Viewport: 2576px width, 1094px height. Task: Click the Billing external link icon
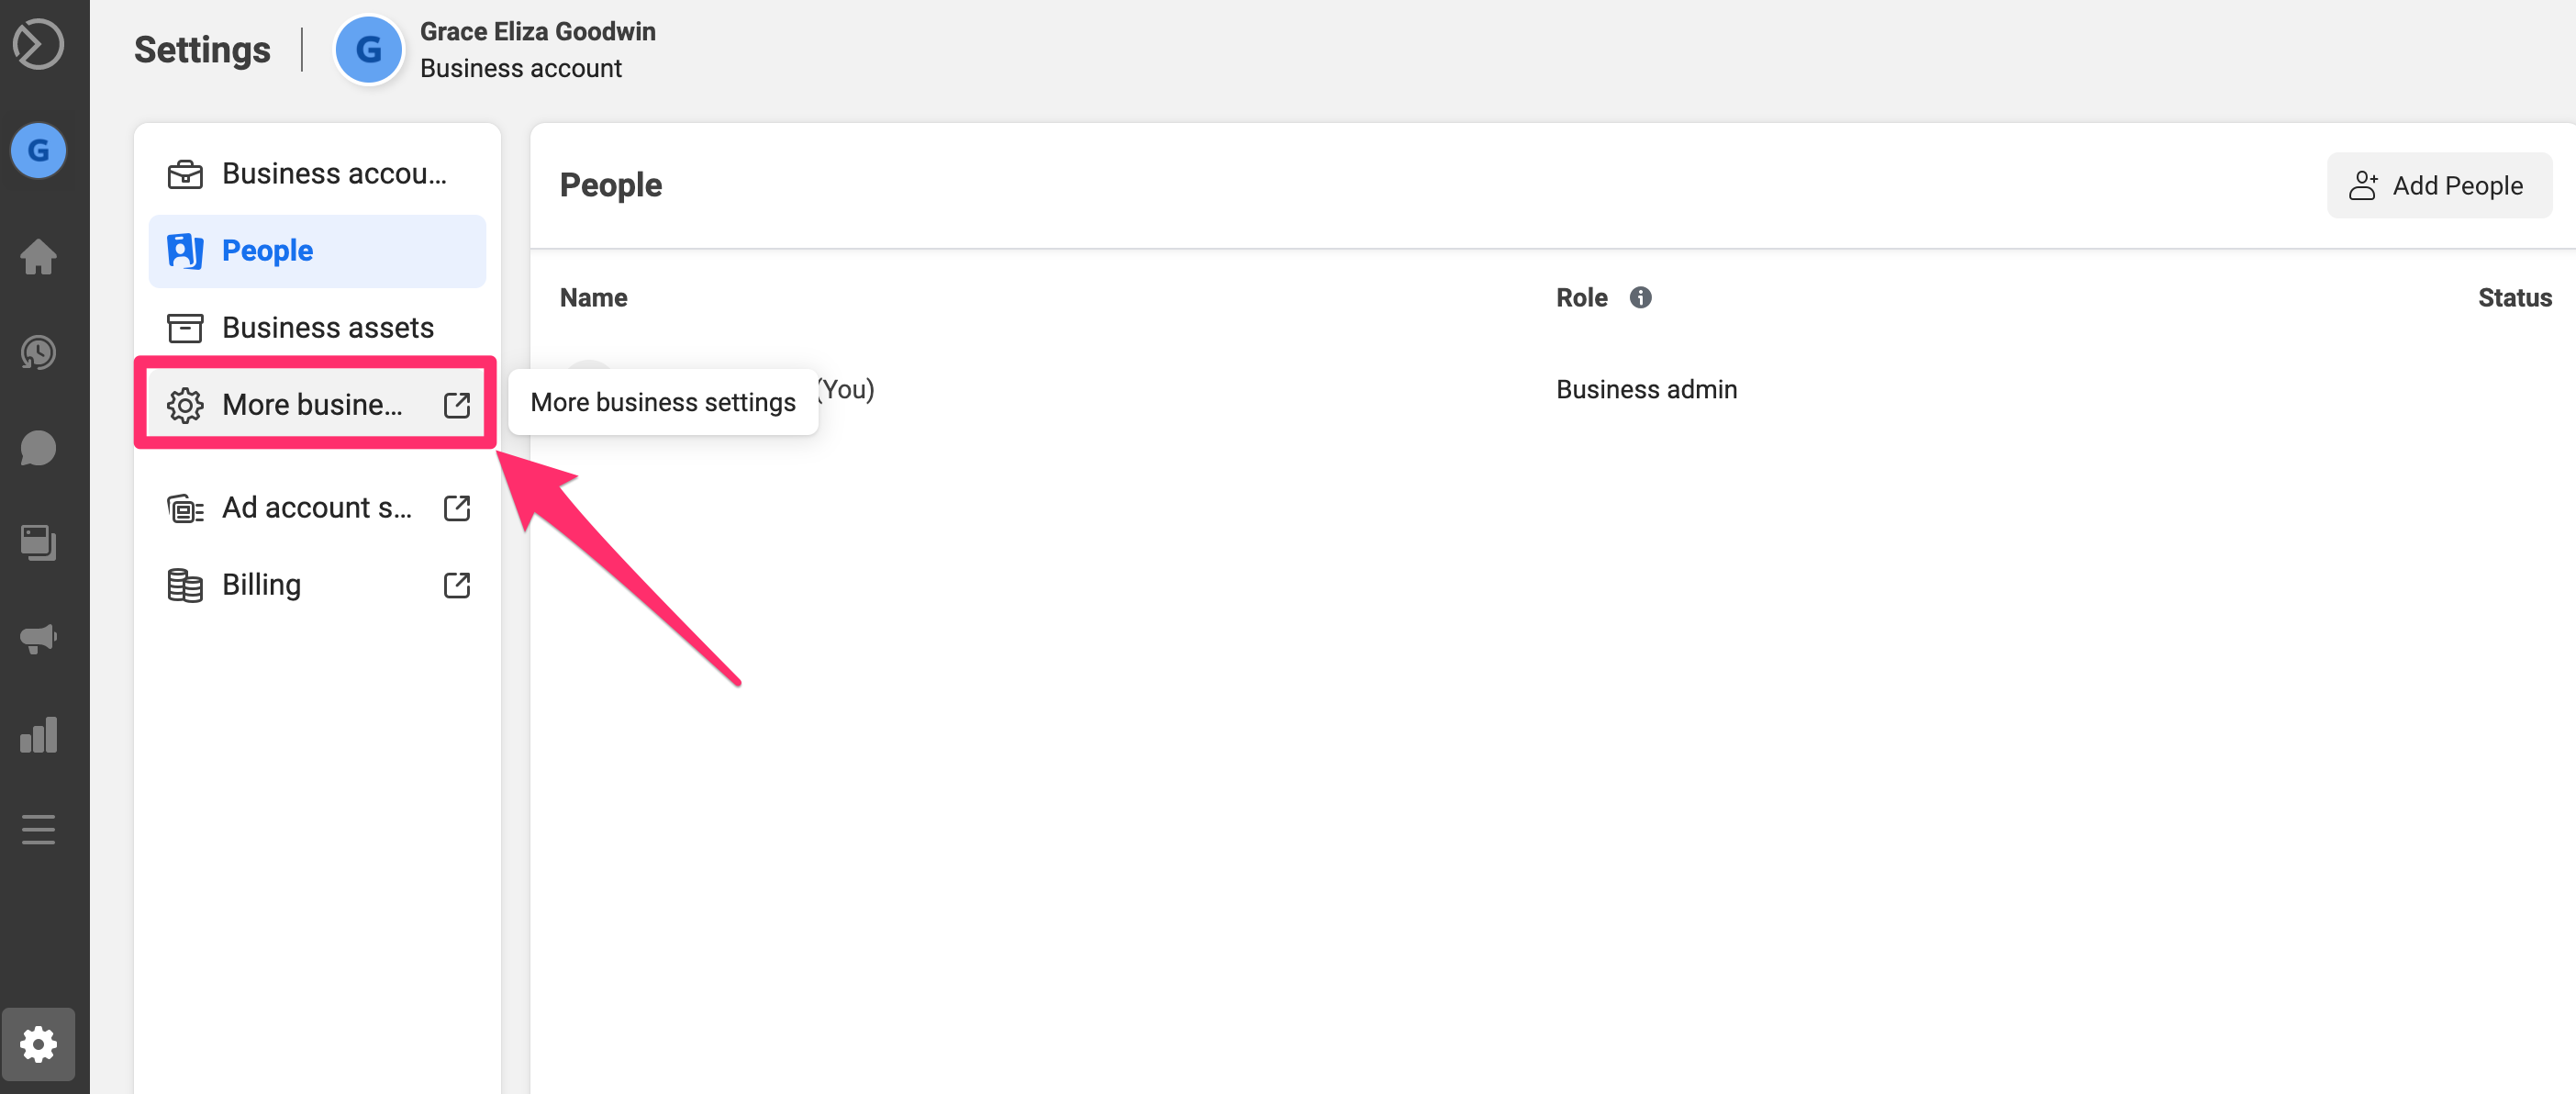(458, 585)
